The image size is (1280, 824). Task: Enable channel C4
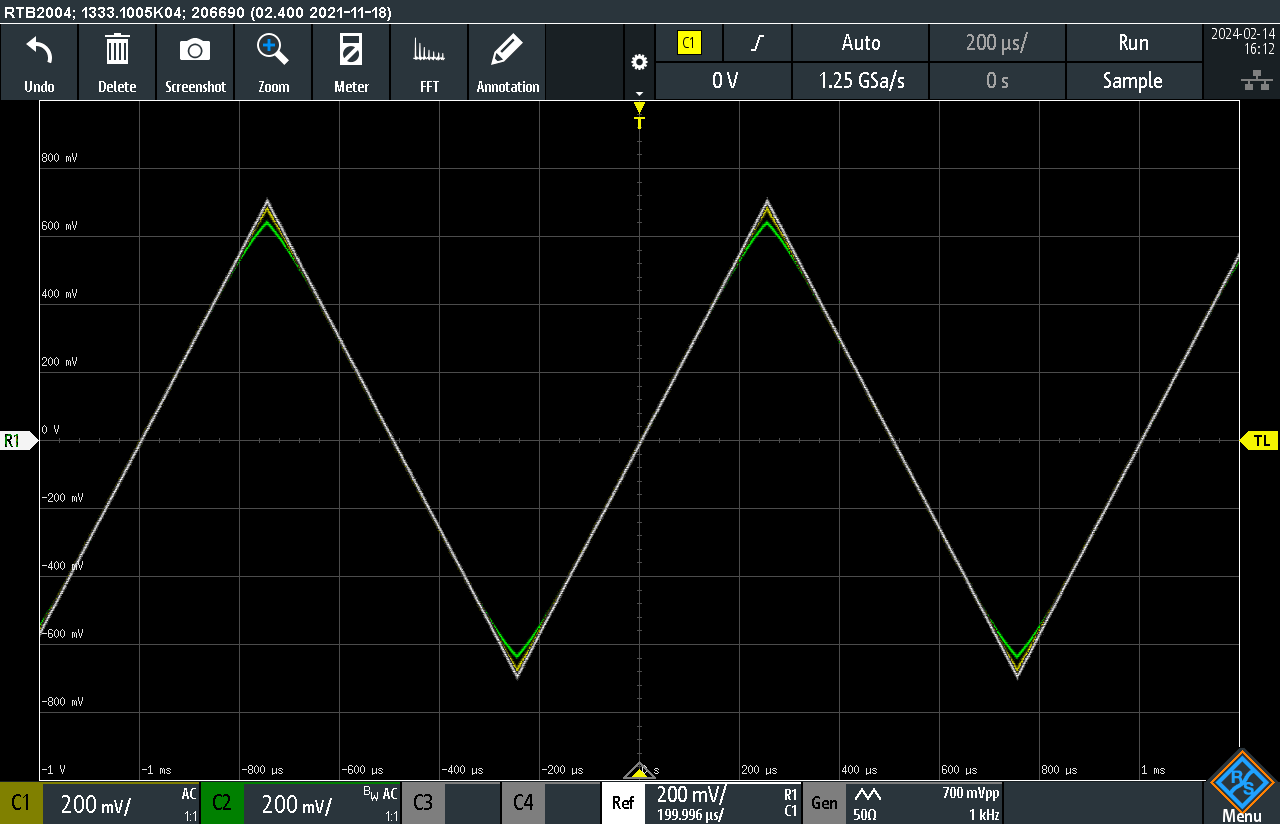tap(523, 803)
